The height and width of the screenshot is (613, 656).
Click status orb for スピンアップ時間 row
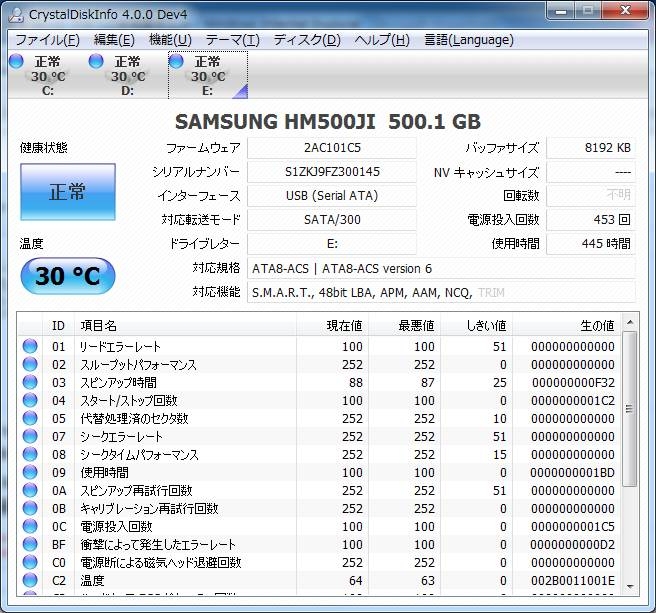(30, 383)
